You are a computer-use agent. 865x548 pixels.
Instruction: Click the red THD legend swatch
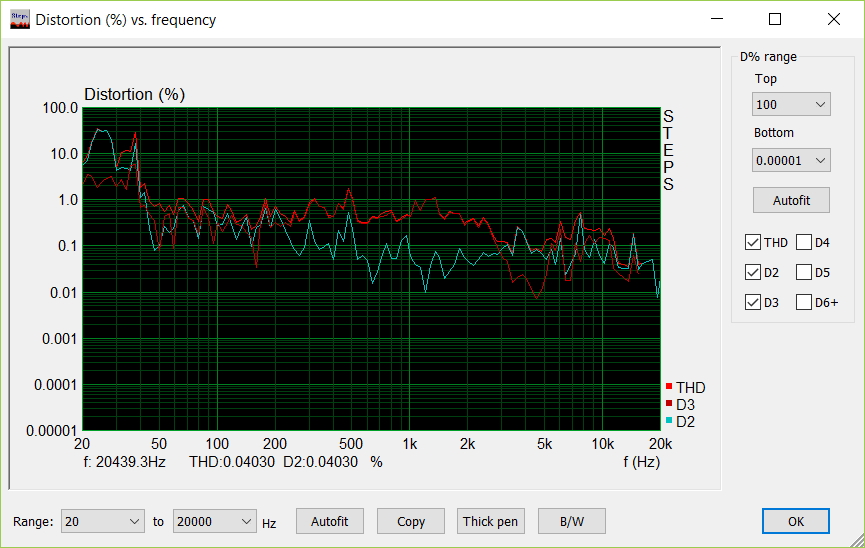[669, 386]
